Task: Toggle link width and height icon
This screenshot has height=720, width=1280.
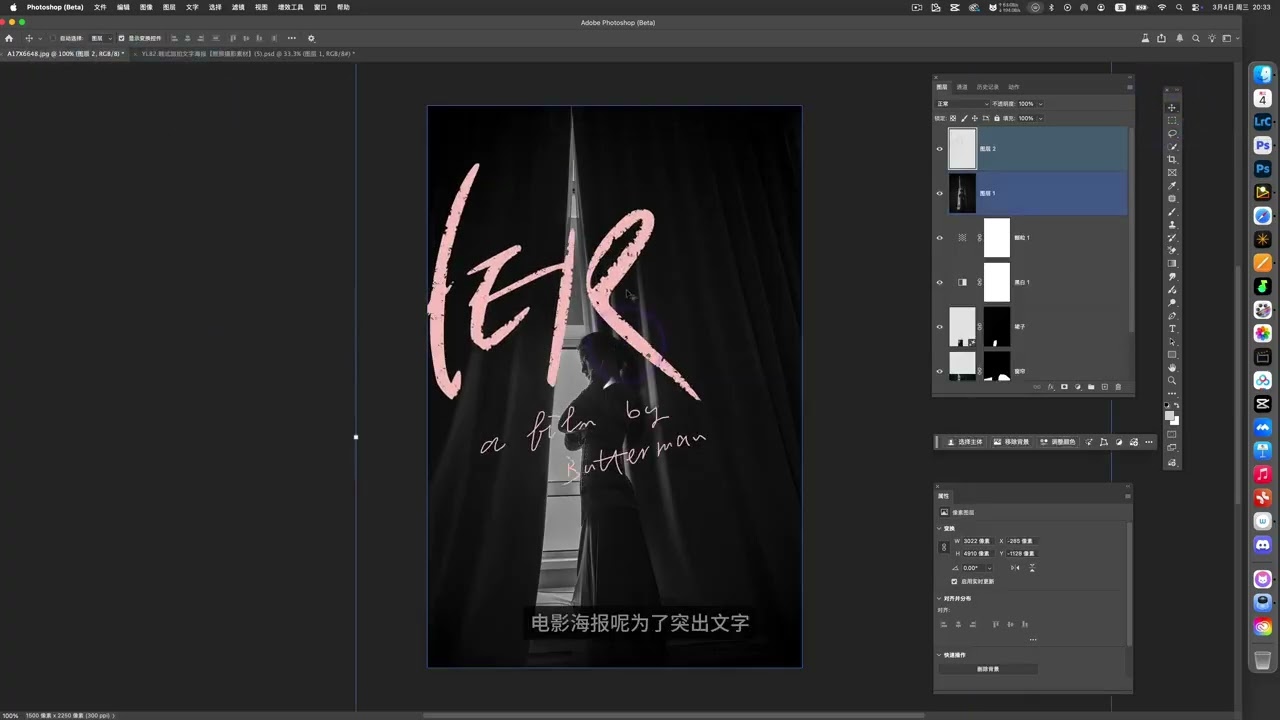Action: point(944,547)
